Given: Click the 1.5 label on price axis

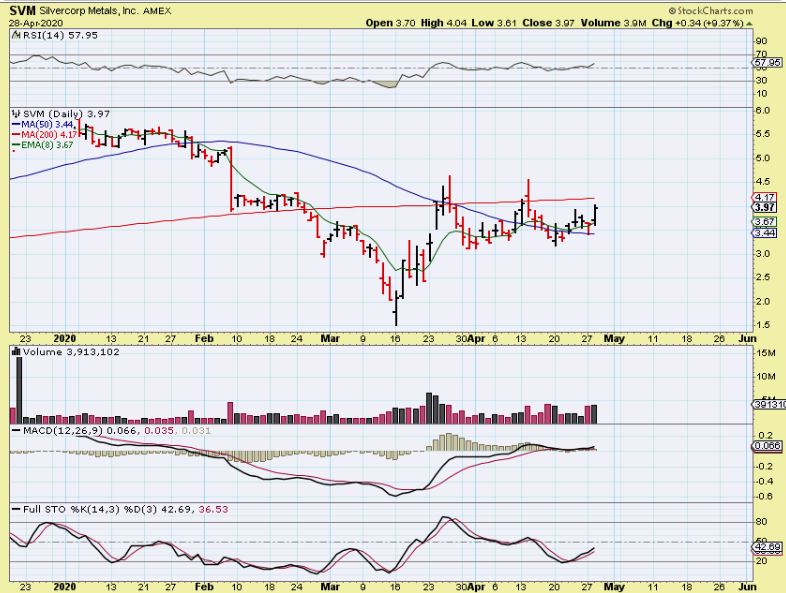Looking at the screenshot, I should [x=763, y=325].
